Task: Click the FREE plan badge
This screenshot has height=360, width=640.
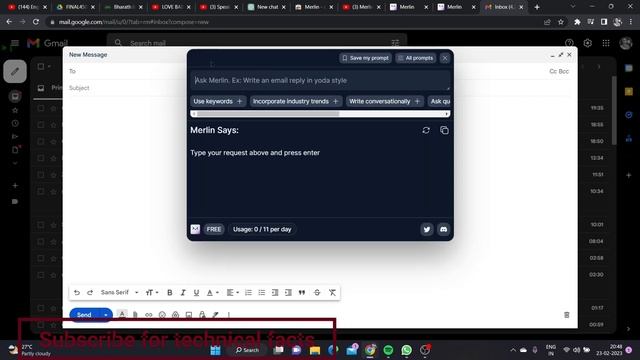Action: tap(213, 229)
